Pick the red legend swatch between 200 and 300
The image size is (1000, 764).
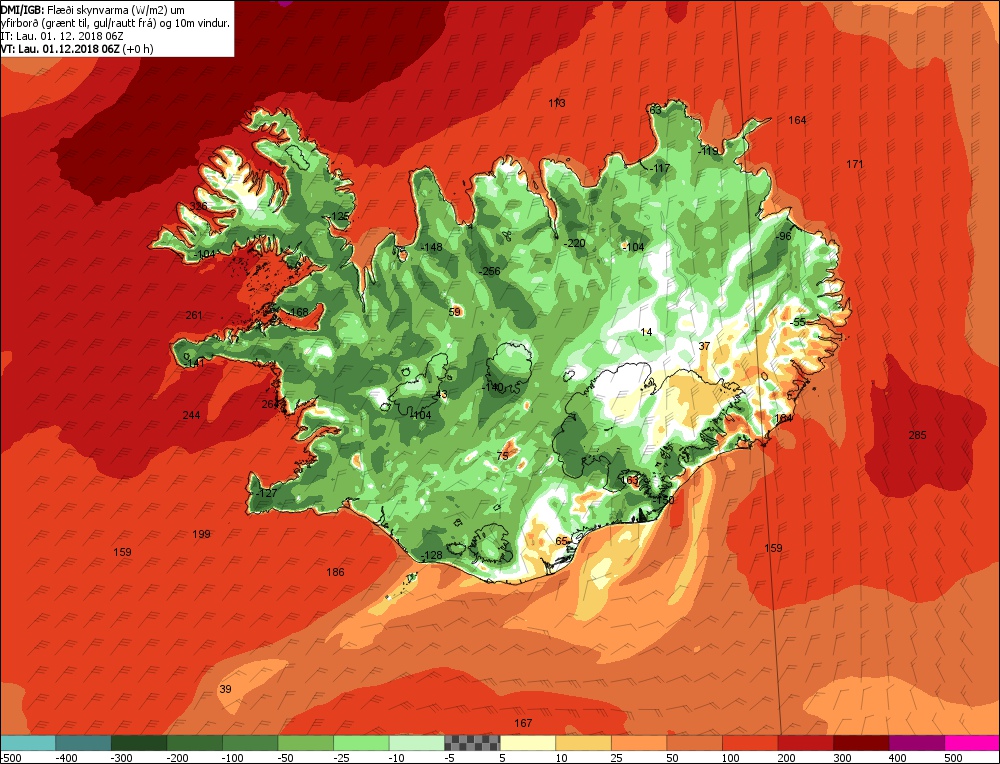pos(805,743)
